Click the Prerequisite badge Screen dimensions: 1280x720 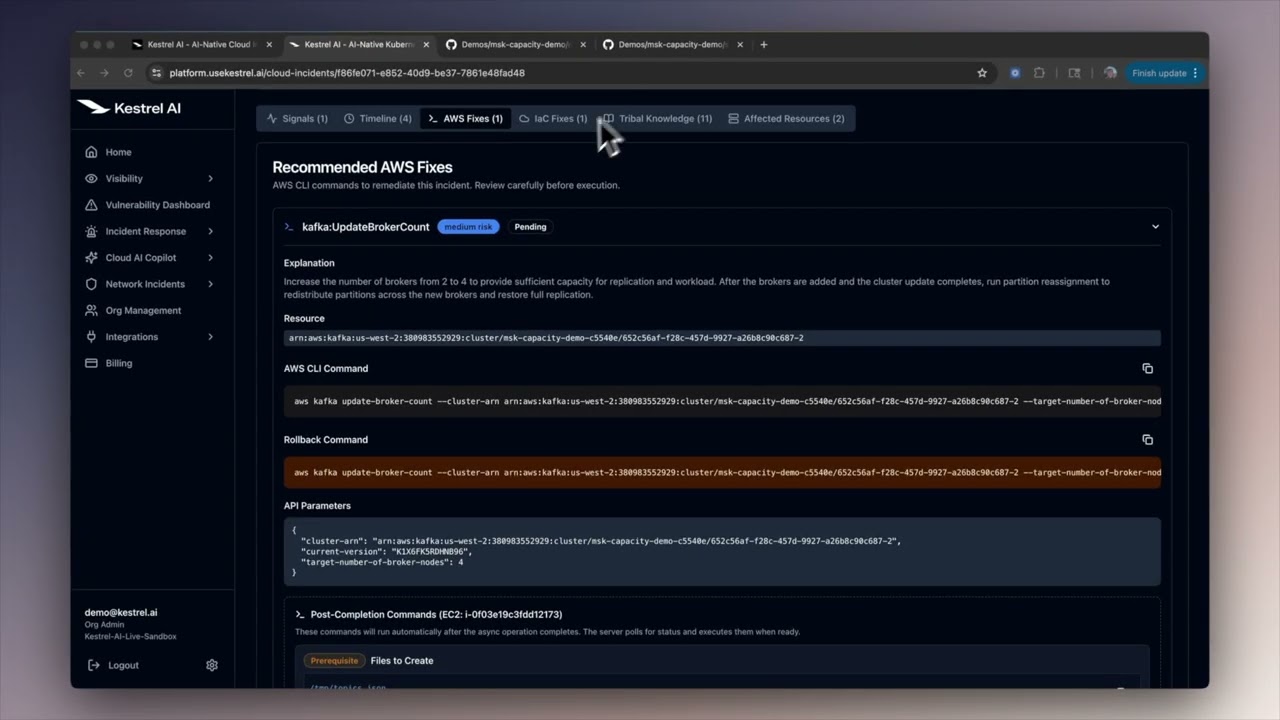tap(334, 661)
